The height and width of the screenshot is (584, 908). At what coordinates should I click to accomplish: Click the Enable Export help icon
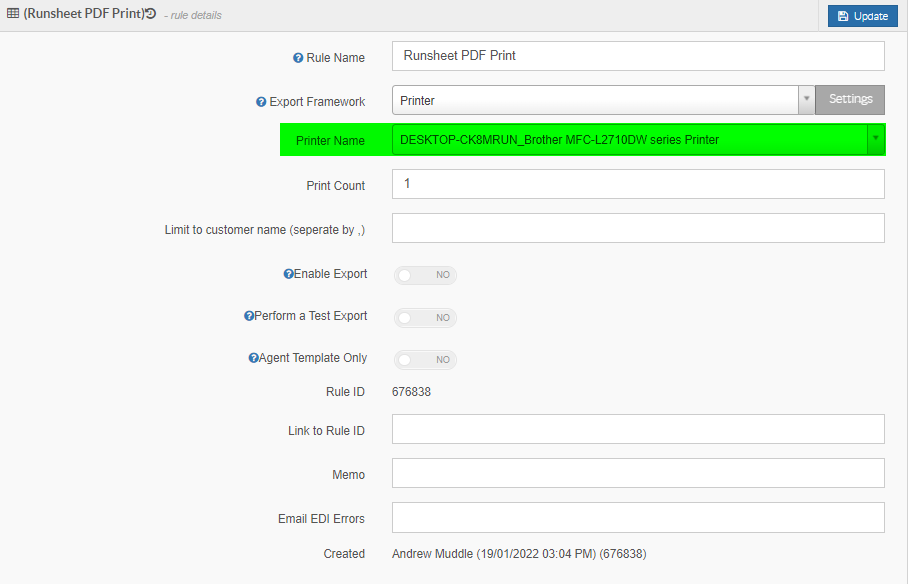click(x=288, y=274)
